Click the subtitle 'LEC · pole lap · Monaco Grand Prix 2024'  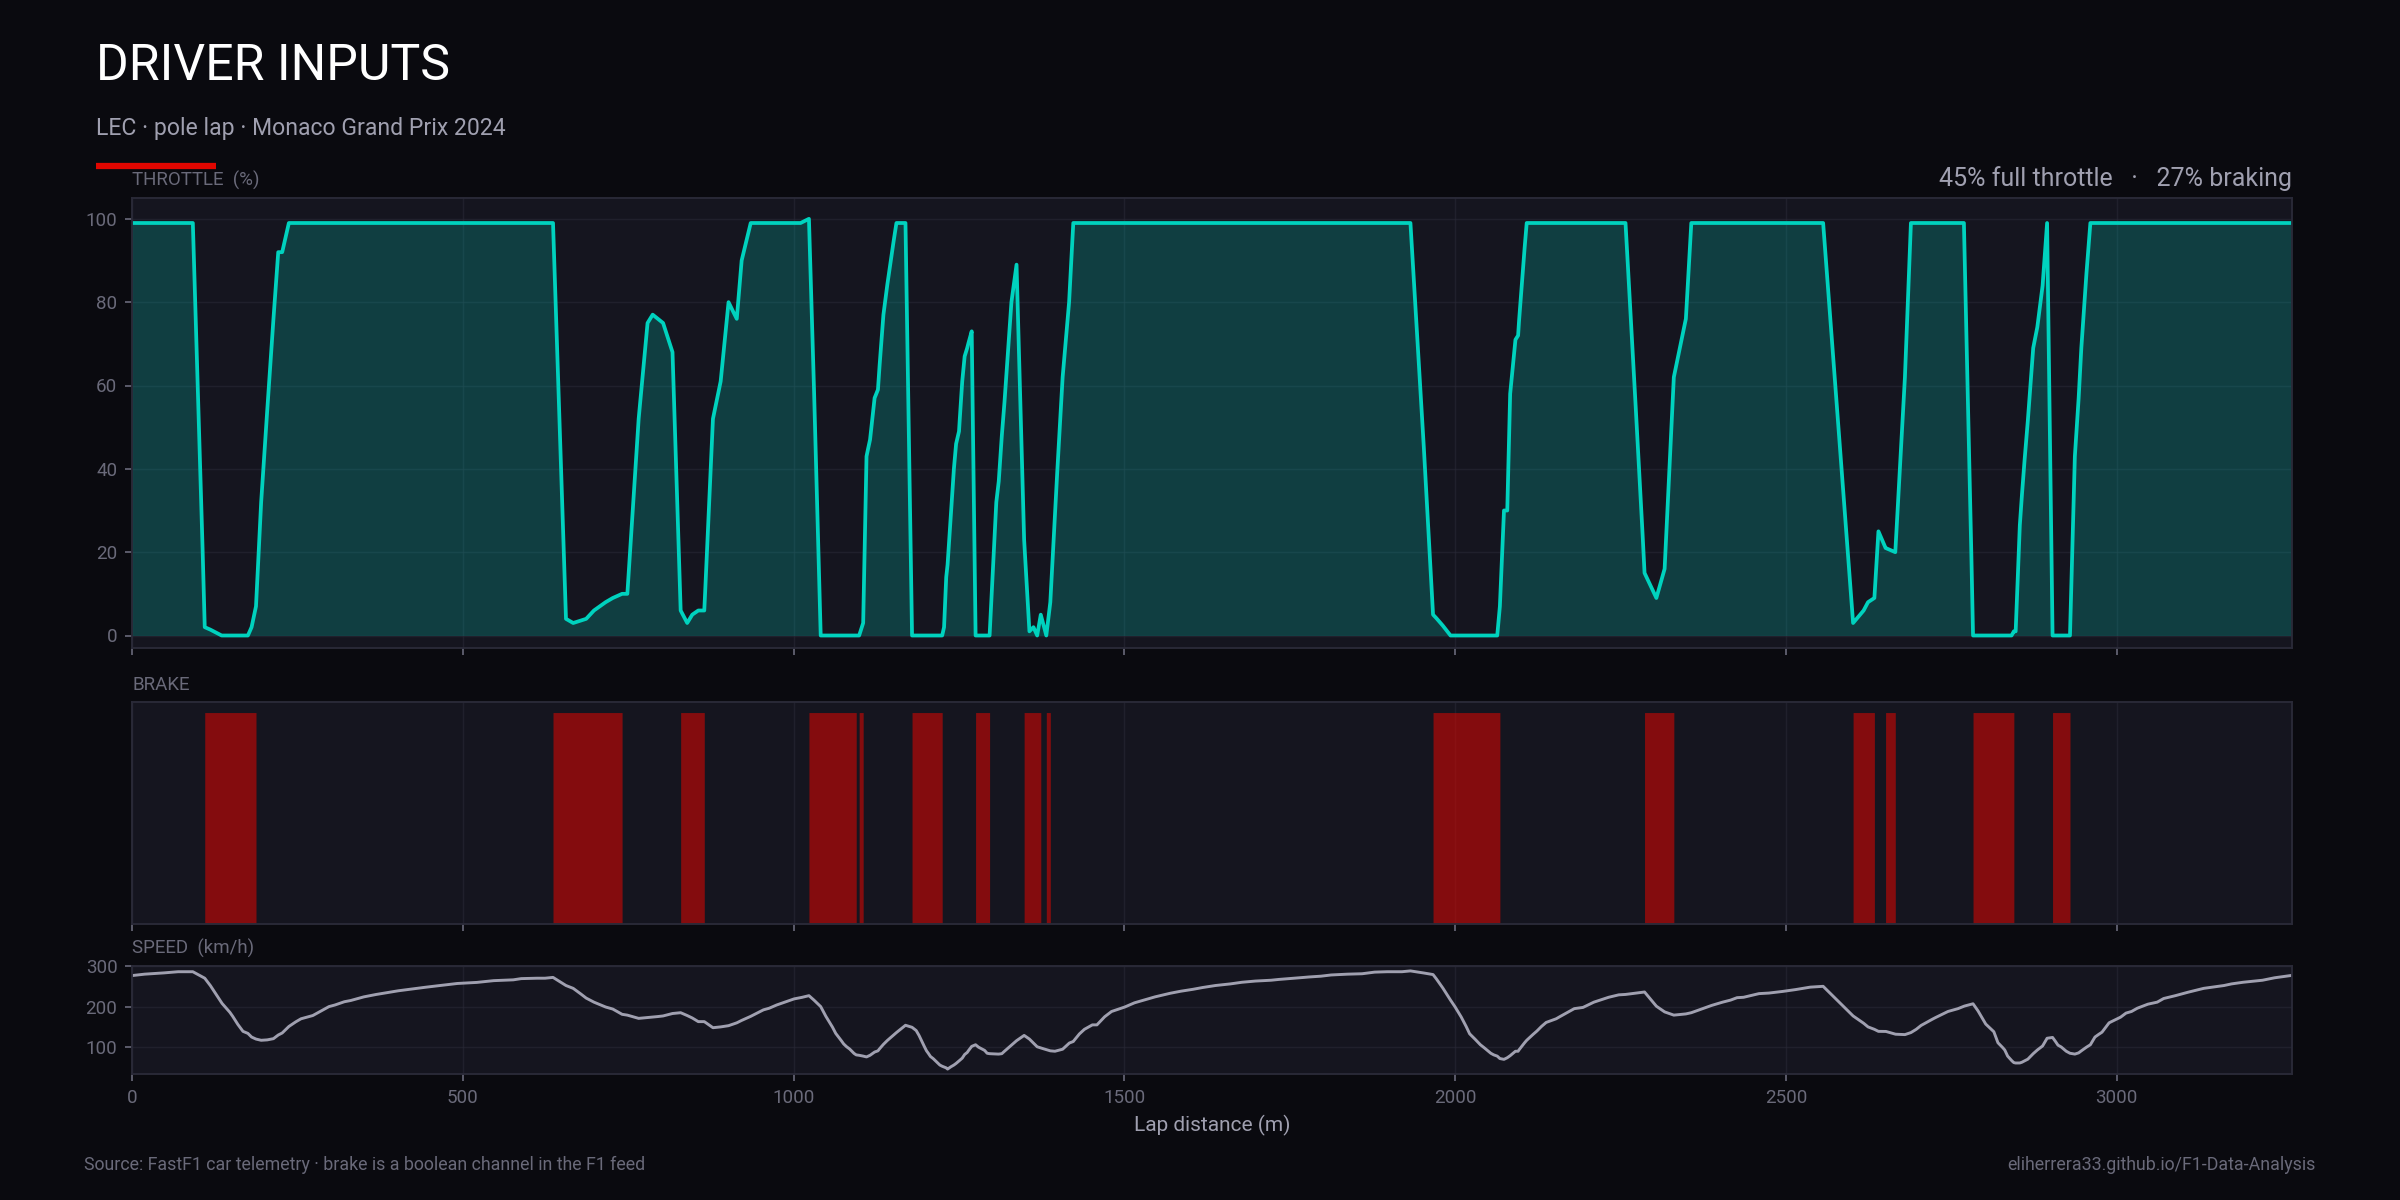pyautogui.click(x=300, y=127)
